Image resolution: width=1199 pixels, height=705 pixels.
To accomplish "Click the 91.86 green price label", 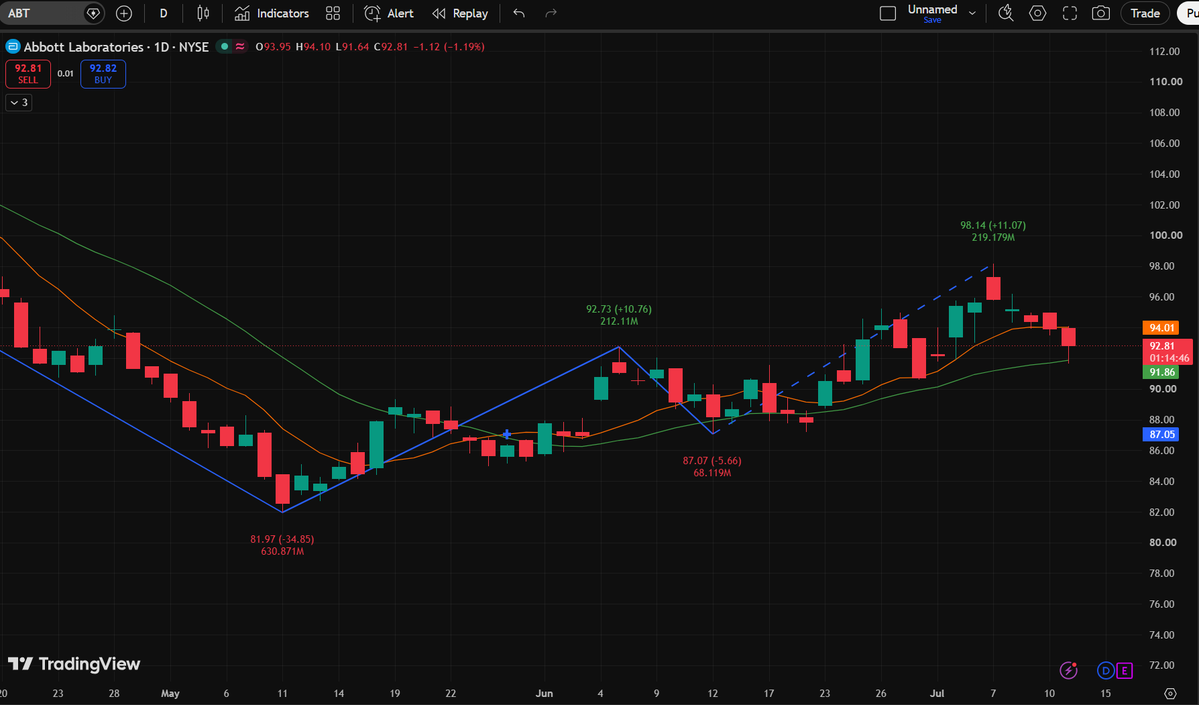I will pyautogui.click(x=1161, y=372).
